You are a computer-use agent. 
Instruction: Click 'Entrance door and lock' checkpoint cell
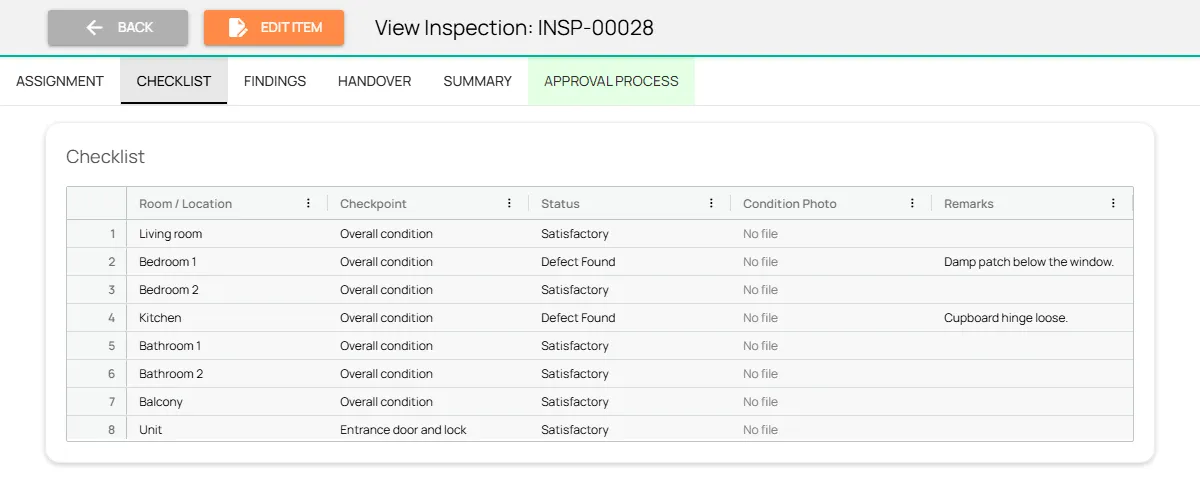tap(428, 429)
